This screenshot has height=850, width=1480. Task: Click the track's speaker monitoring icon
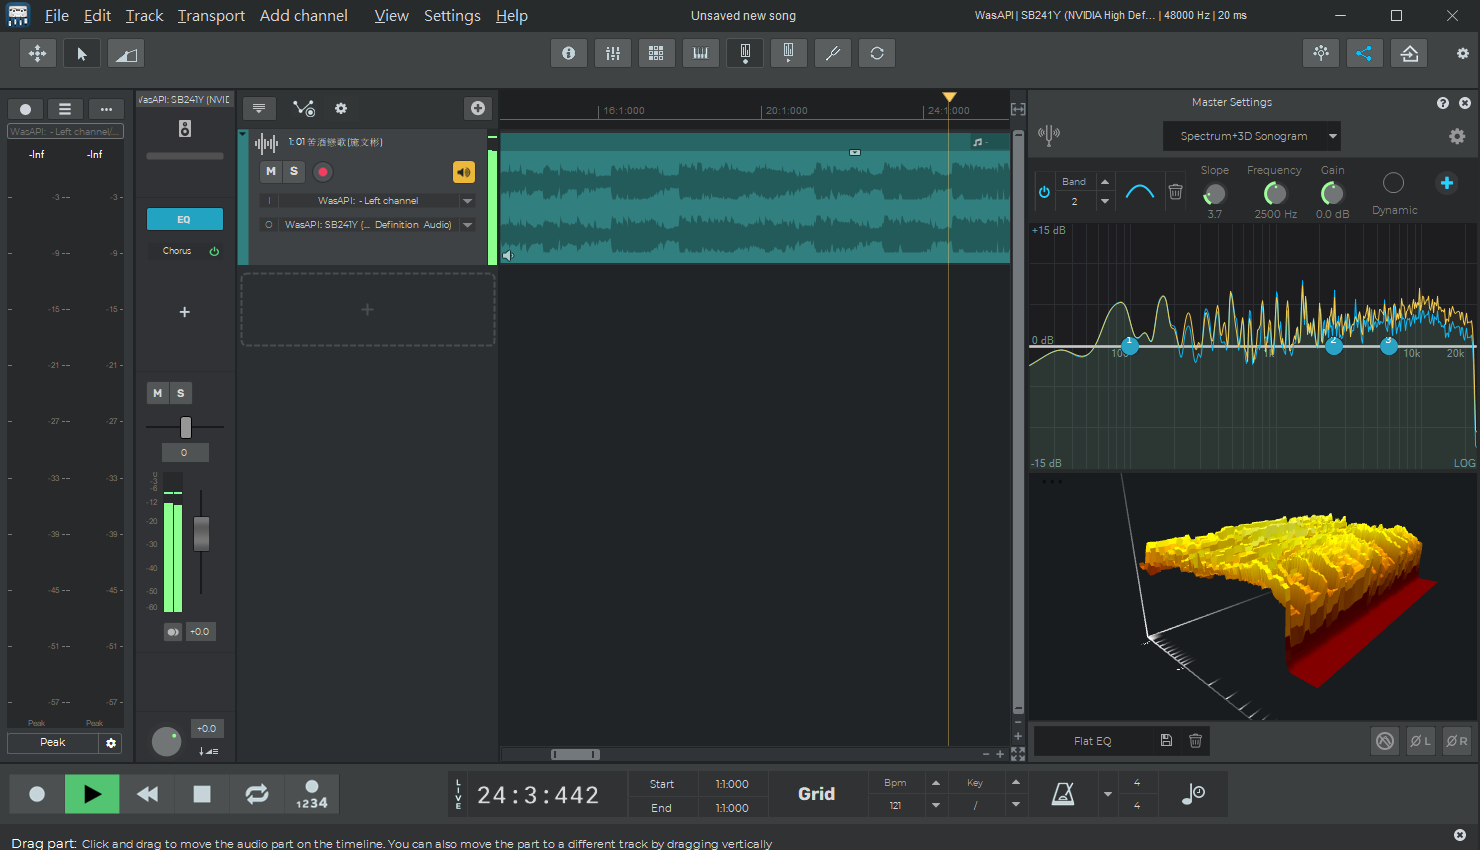click(x=464, y=172)
